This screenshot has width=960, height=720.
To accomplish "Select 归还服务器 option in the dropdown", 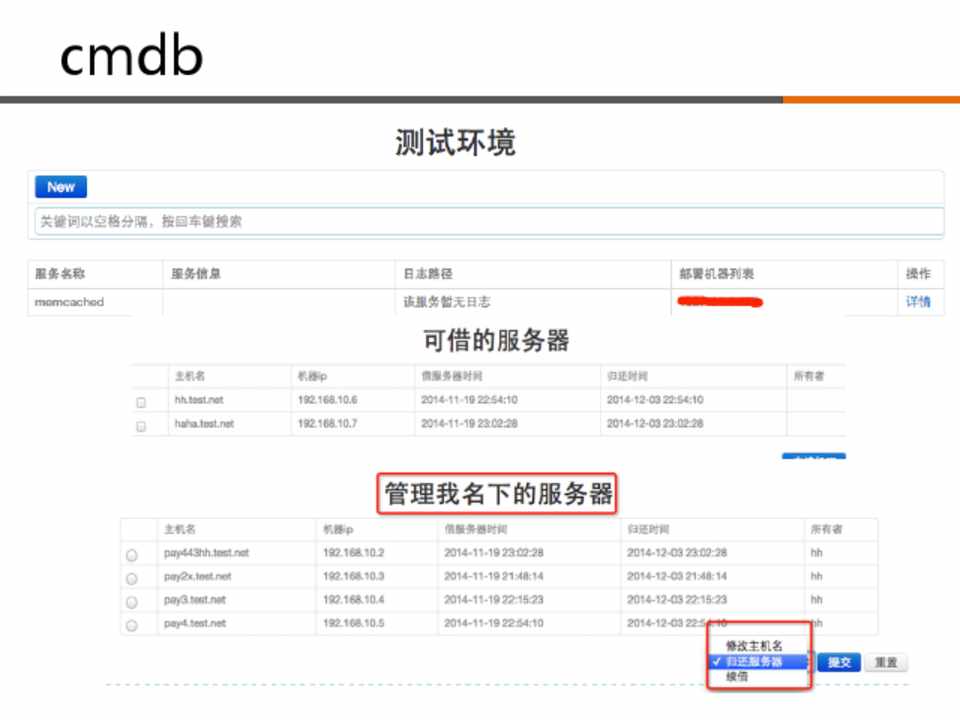I will [754, 661].
